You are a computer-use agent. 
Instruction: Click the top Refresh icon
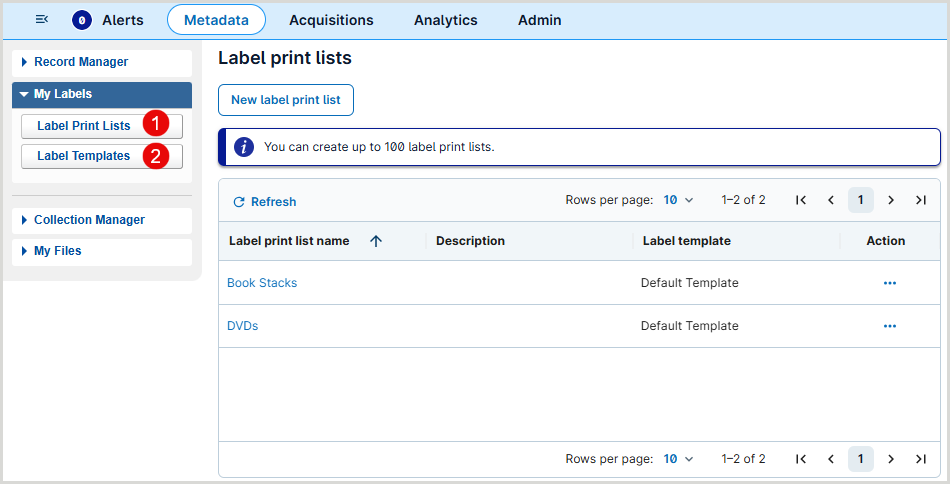(x=239, y=202)
